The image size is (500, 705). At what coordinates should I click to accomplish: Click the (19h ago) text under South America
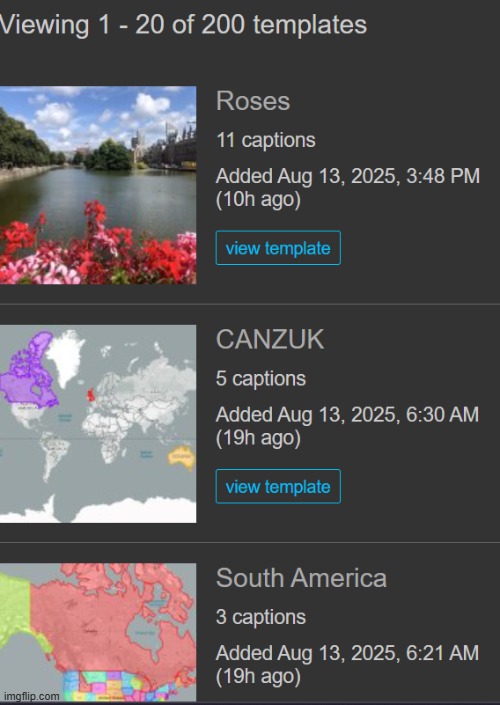258,677
